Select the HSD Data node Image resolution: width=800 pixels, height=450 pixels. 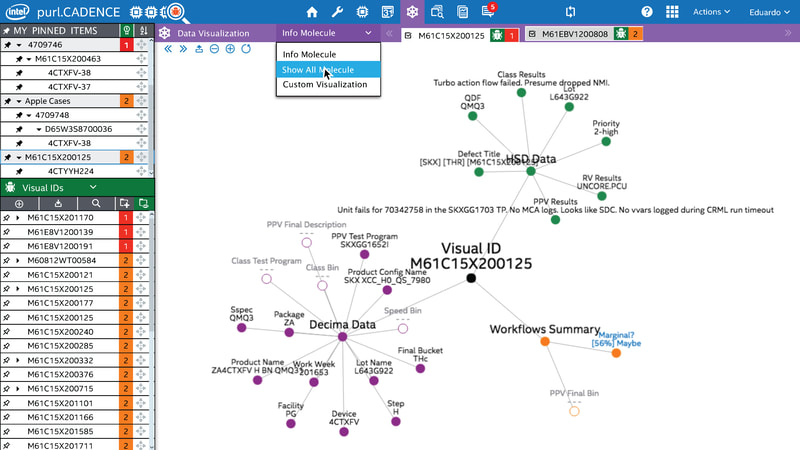click(x=531, y=171)
